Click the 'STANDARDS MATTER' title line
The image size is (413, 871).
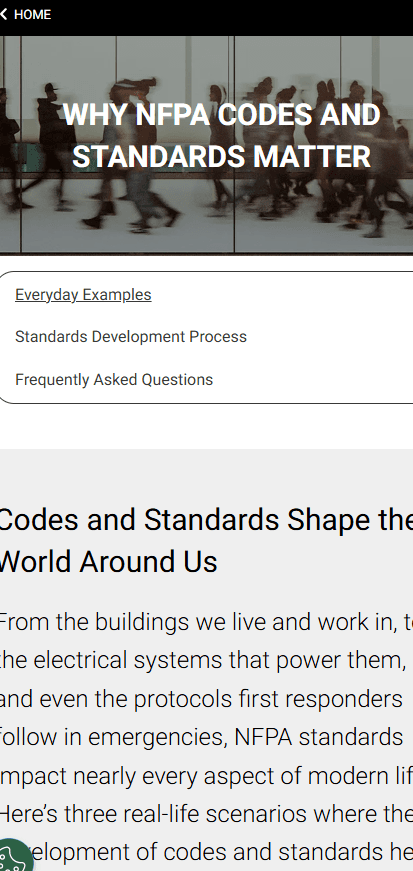(221, 156)
